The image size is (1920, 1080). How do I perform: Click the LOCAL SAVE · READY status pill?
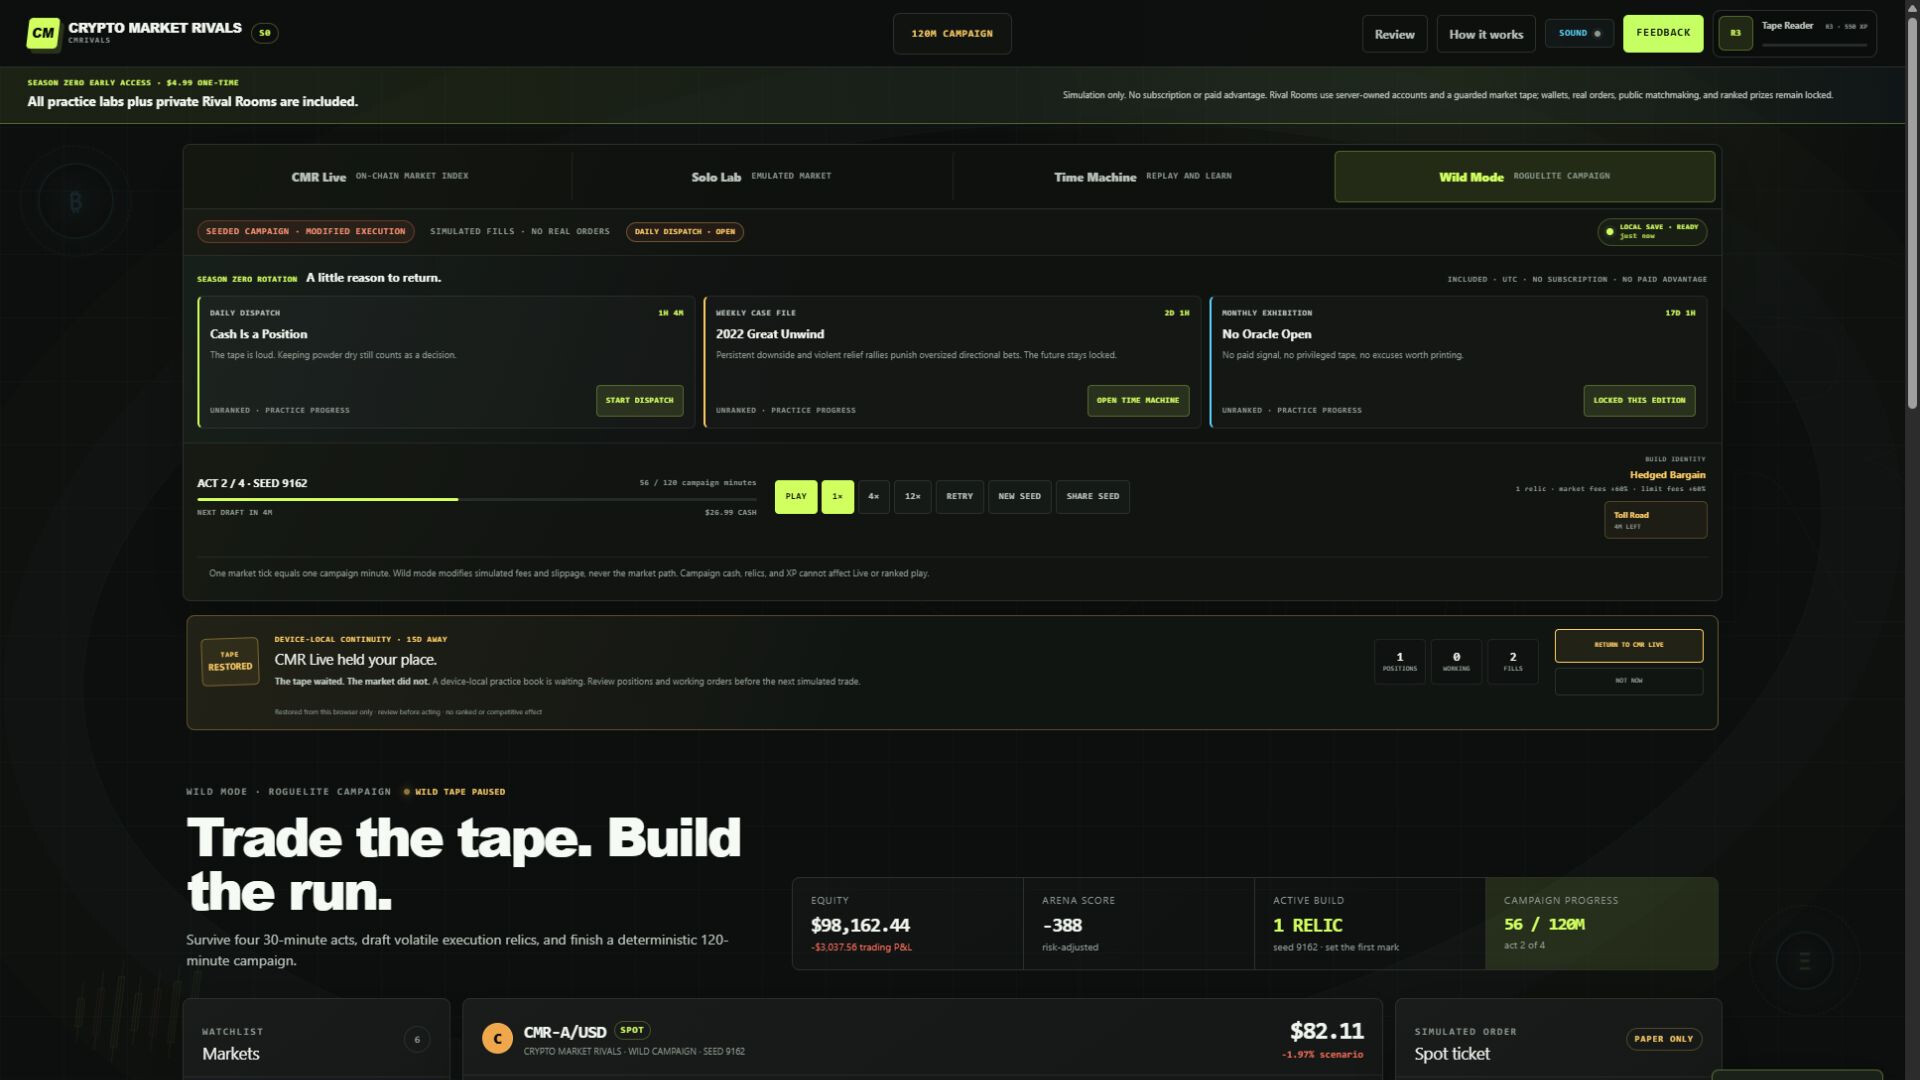(x=1651, y=231)
